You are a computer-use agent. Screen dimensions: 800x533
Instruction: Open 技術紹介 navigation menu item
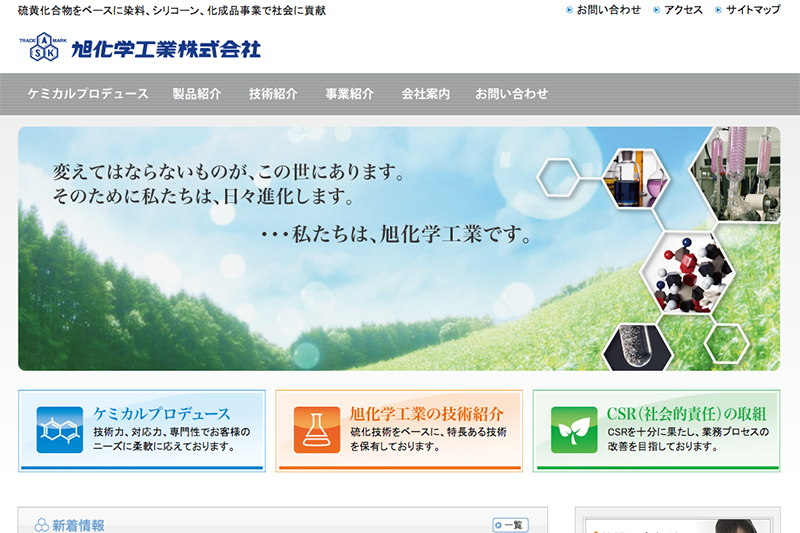[x=273, y=94]
